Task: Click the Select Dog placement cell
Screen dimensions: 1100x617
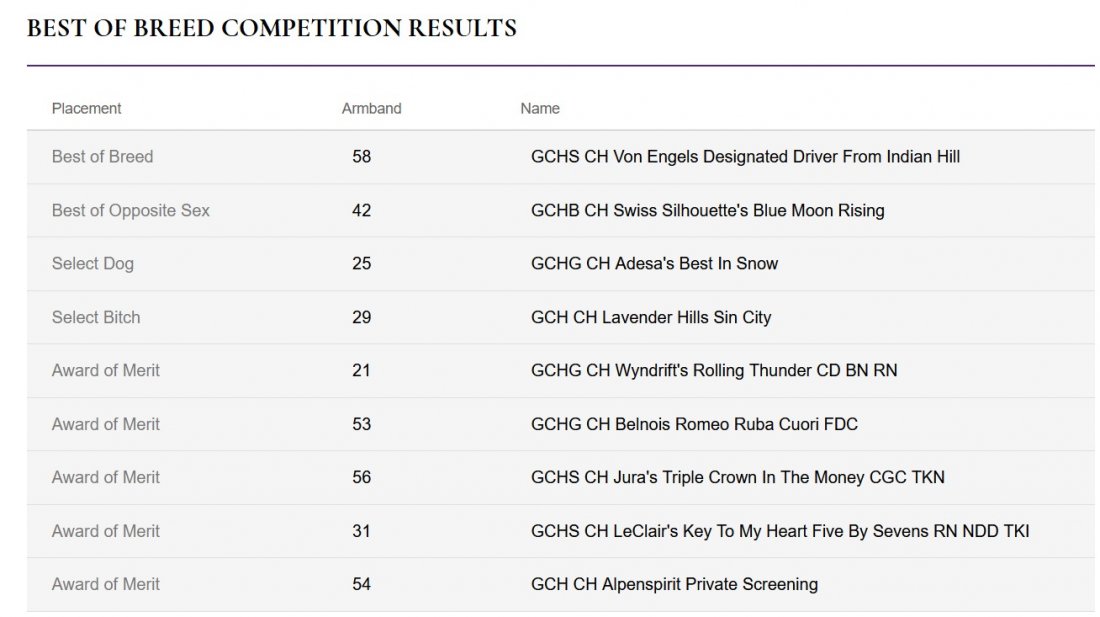Action: click(x=93, y=264)
